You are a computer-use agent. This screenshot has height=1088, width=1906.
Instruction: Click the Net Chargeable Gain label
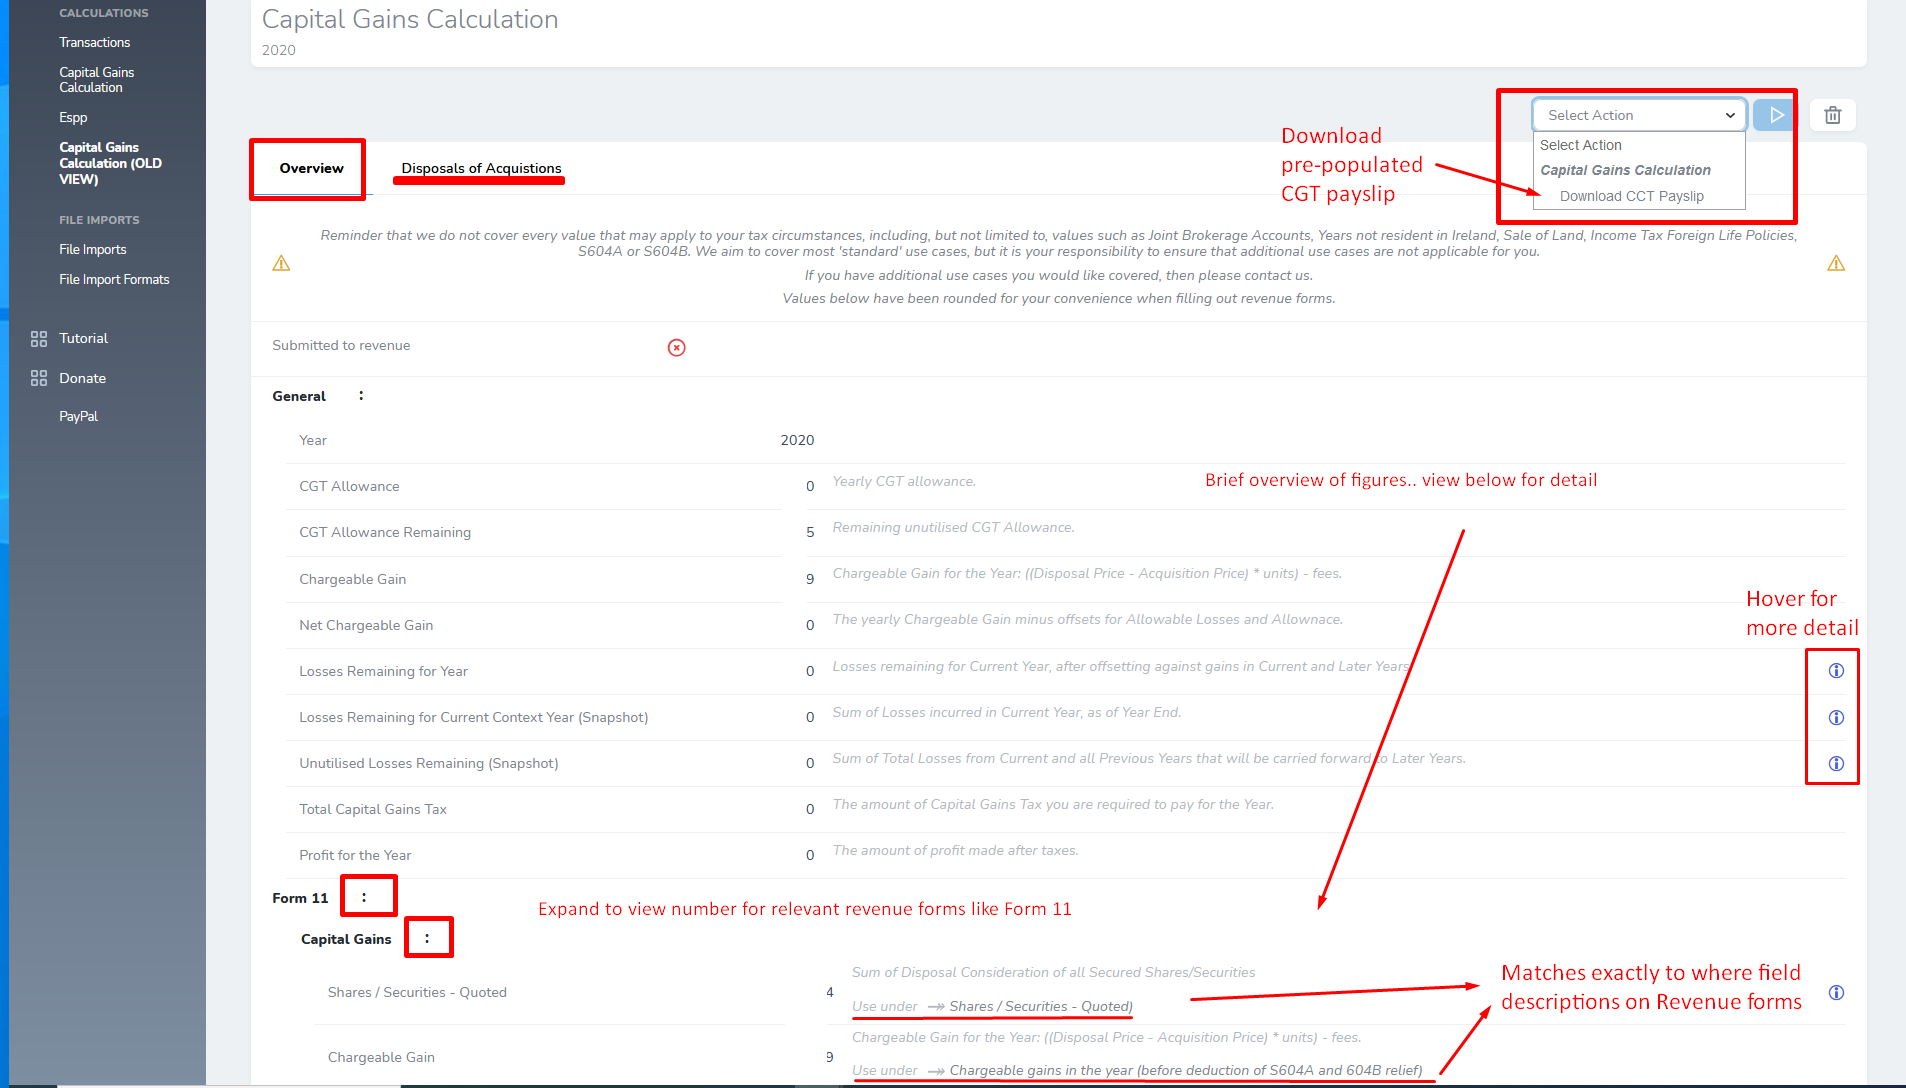click(366, 625)
